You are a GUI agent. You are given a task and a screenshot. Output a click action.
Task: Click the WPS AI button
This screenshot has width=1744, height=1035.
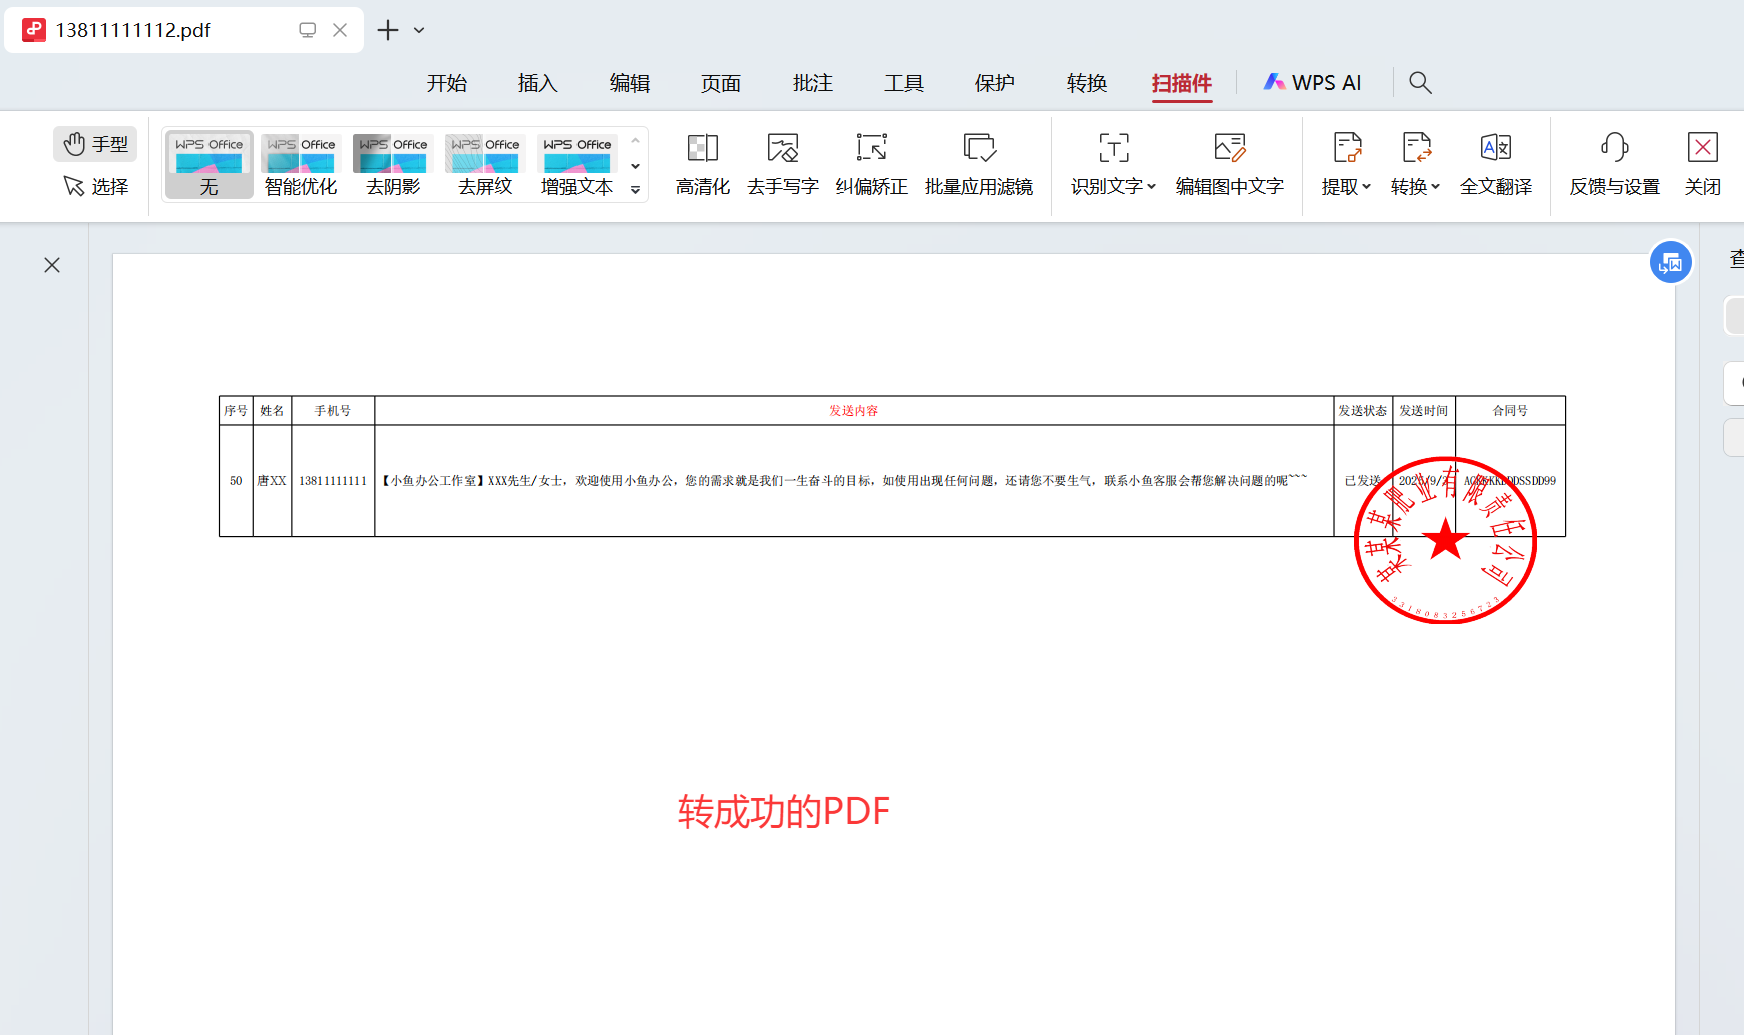point(1312,83)
